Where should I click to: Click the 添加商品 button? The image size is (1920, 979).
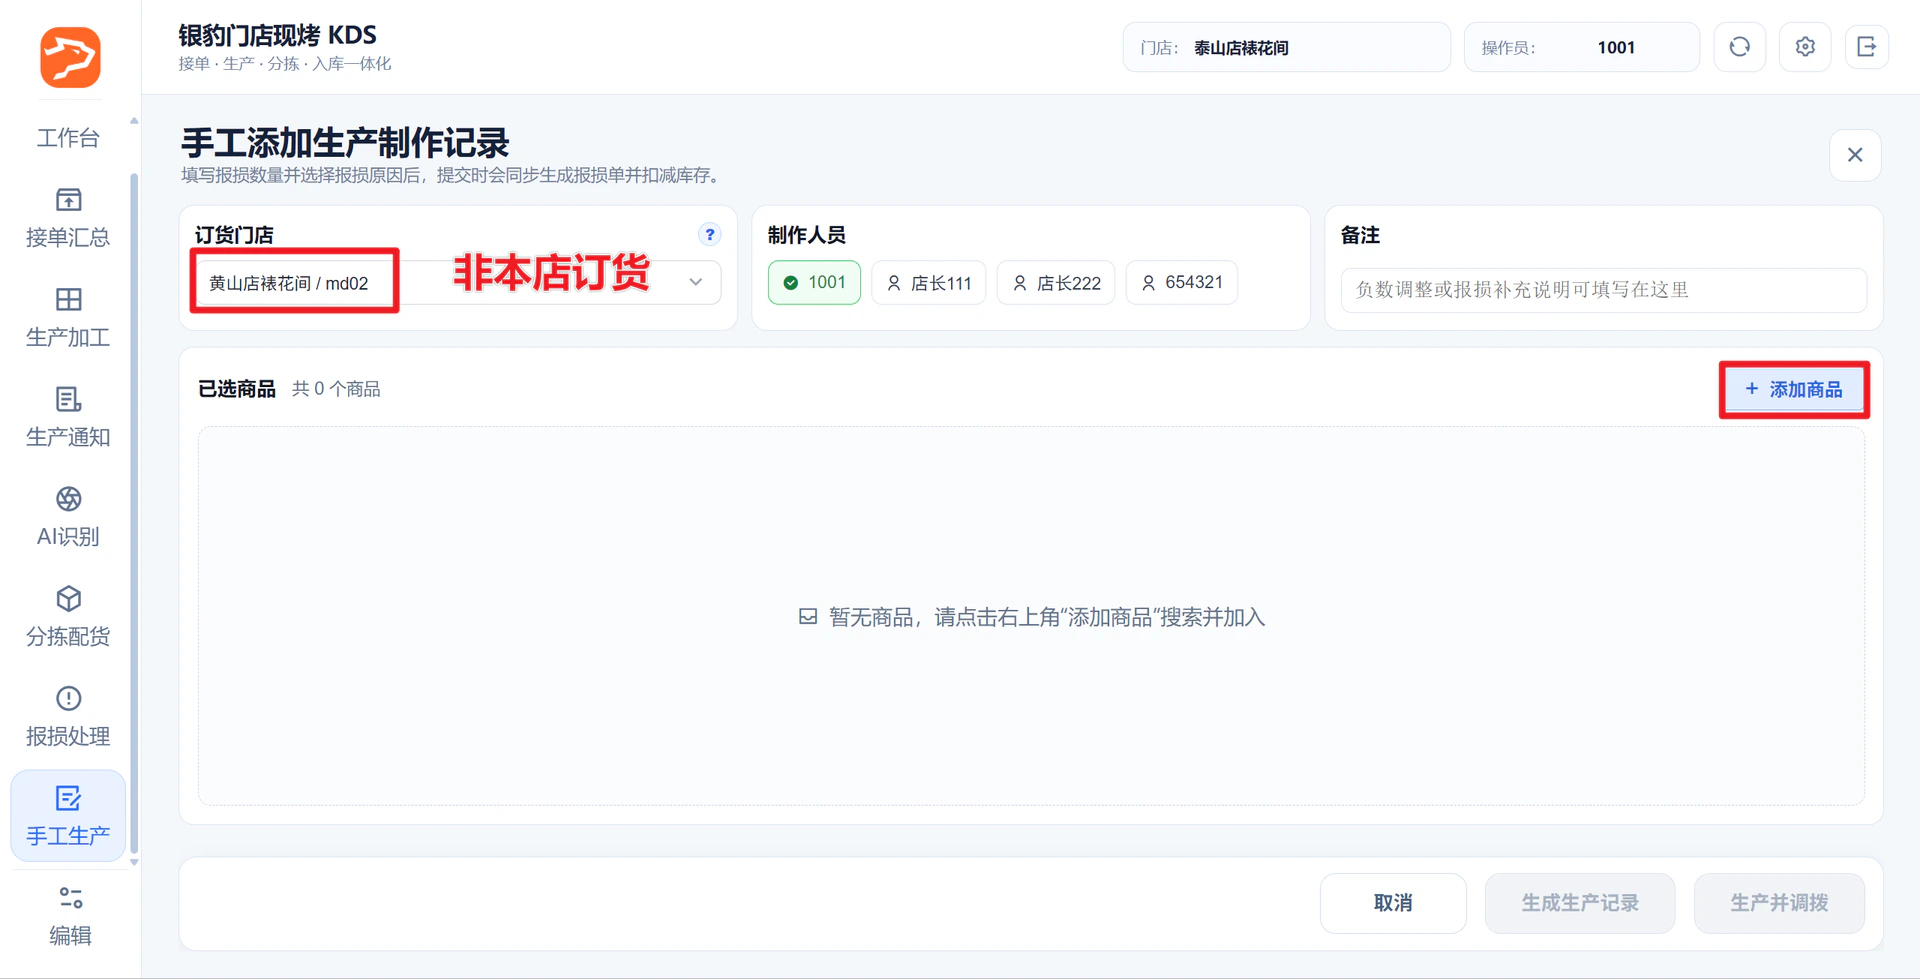(x=1794, y=389)
